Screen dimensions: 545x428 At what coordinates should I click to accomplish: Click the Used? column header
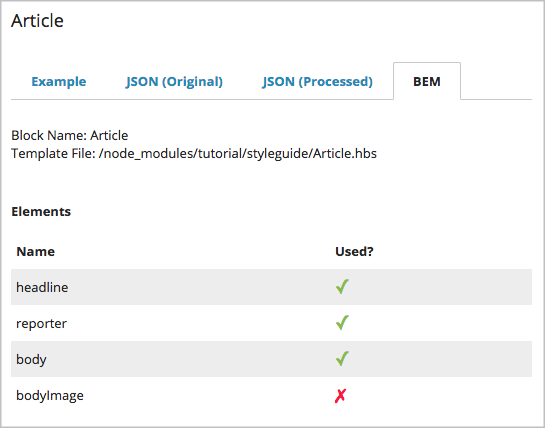(x=354, y=251)
